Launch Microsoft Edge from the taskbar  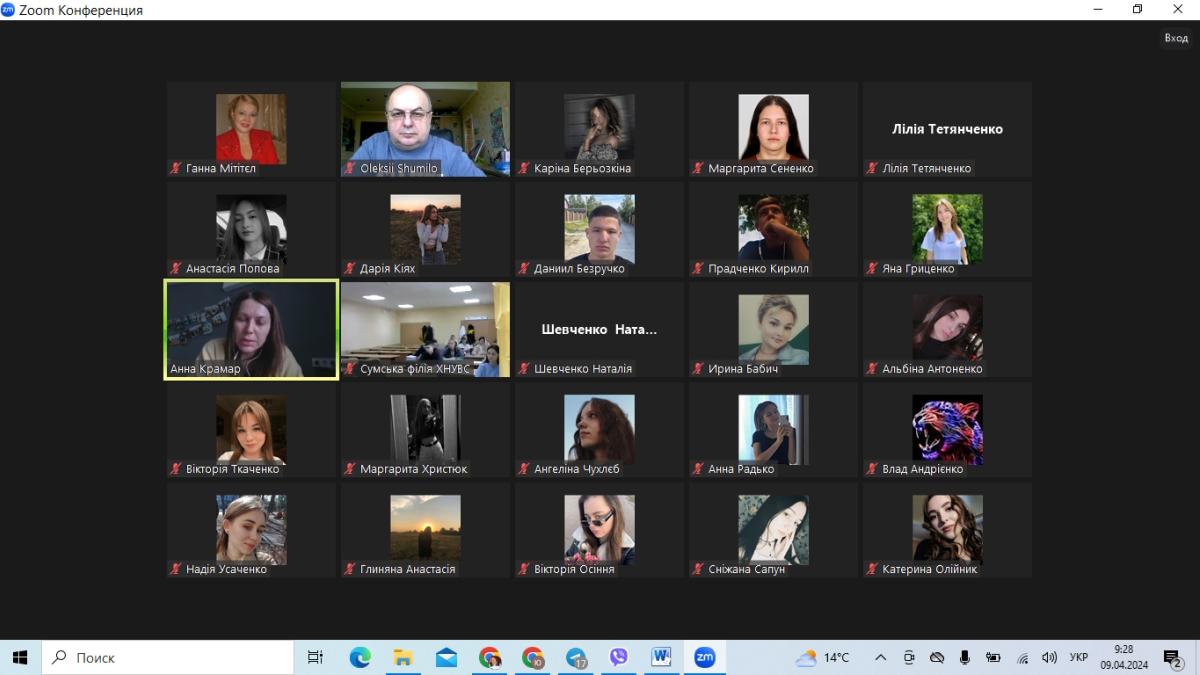(360, 657)
